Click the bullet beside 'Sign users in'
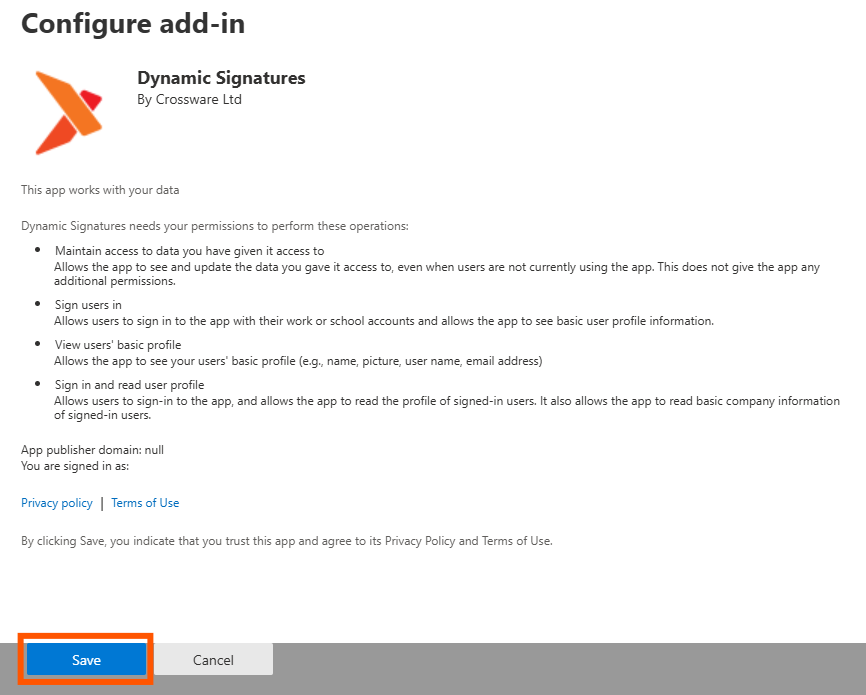Viewport: 866px width, 695px height. tap(39, 304)
